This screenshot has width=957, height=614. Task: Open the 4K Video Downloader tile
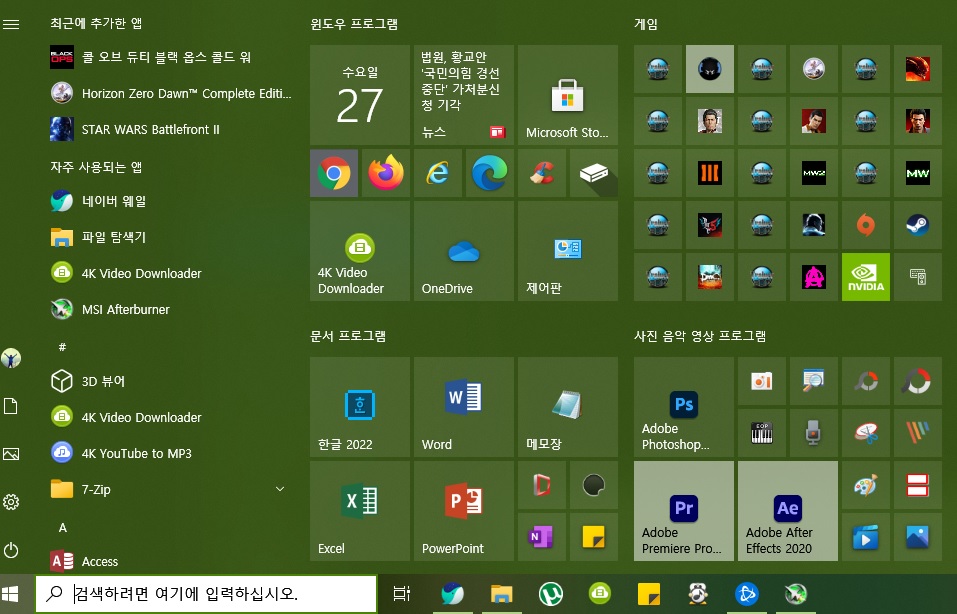(x=359, y=251)
